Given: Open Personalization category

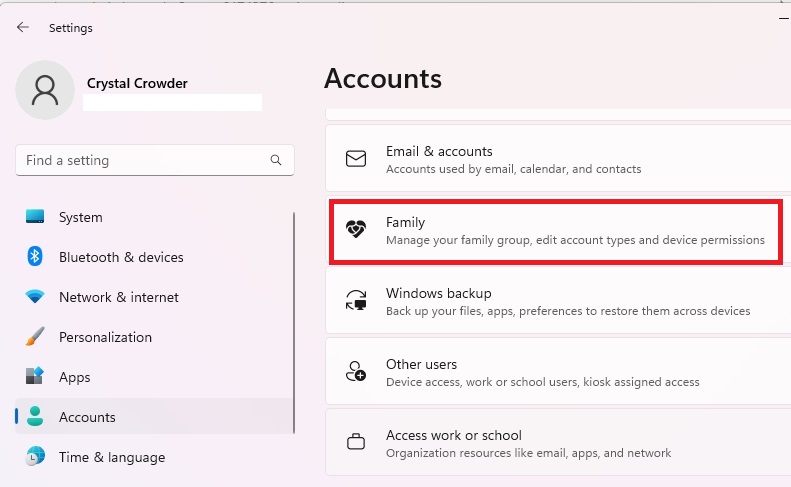Looking at the screenshot, I should pyautogui.click(x=154, y=337).
